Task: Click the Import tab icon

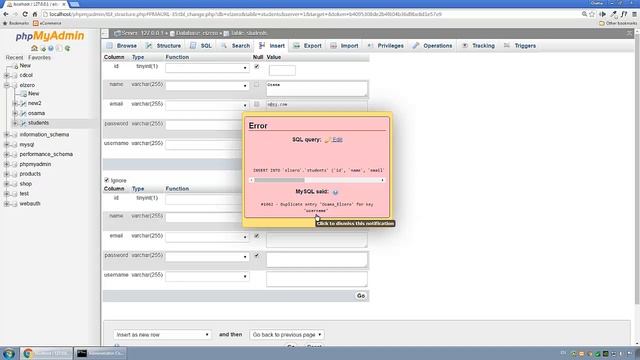Action: point(333,46)
